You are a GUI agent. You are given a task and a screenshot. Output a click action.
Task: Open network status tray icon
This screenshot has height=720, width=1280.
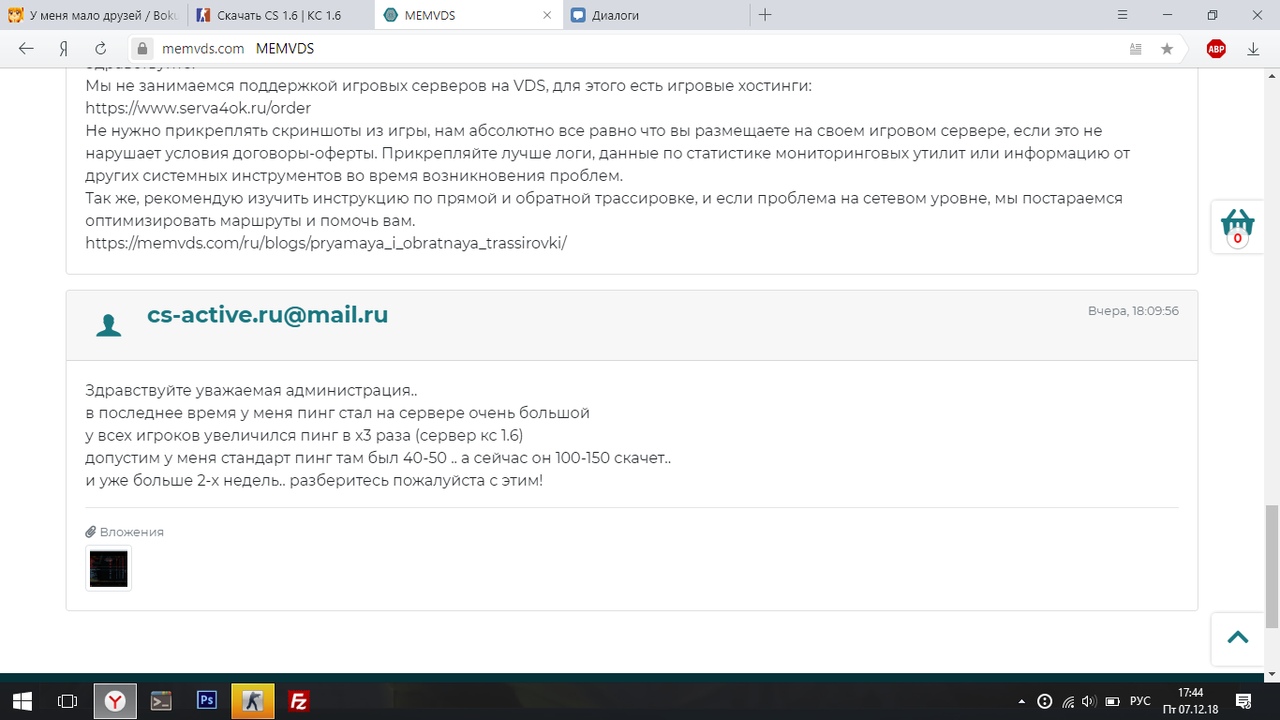point(1068,701)
